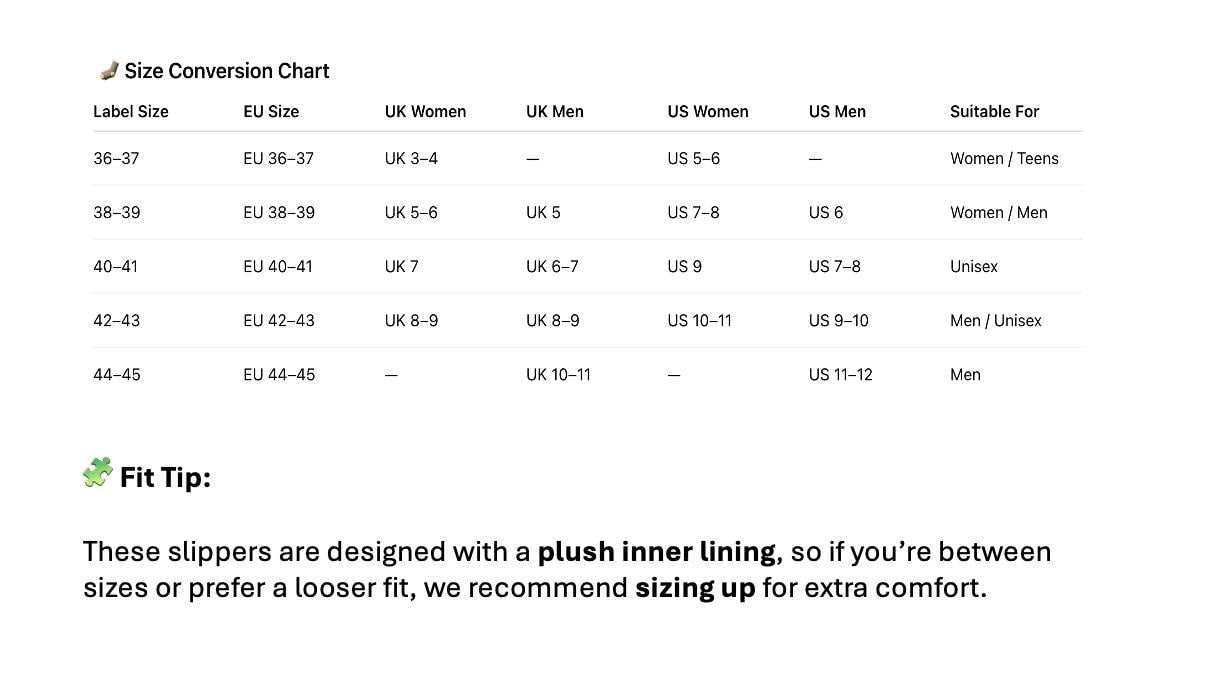Click the Women / Teens cell
Viewport: 1206px width, 698px height.
coord(1004,159)
